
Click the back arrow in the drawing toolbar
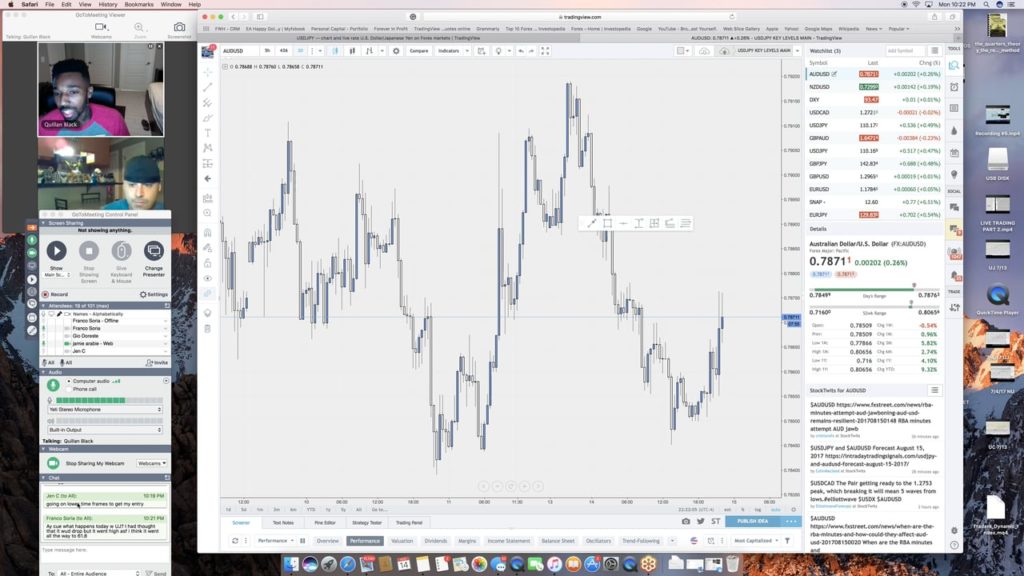coord(208,178)
